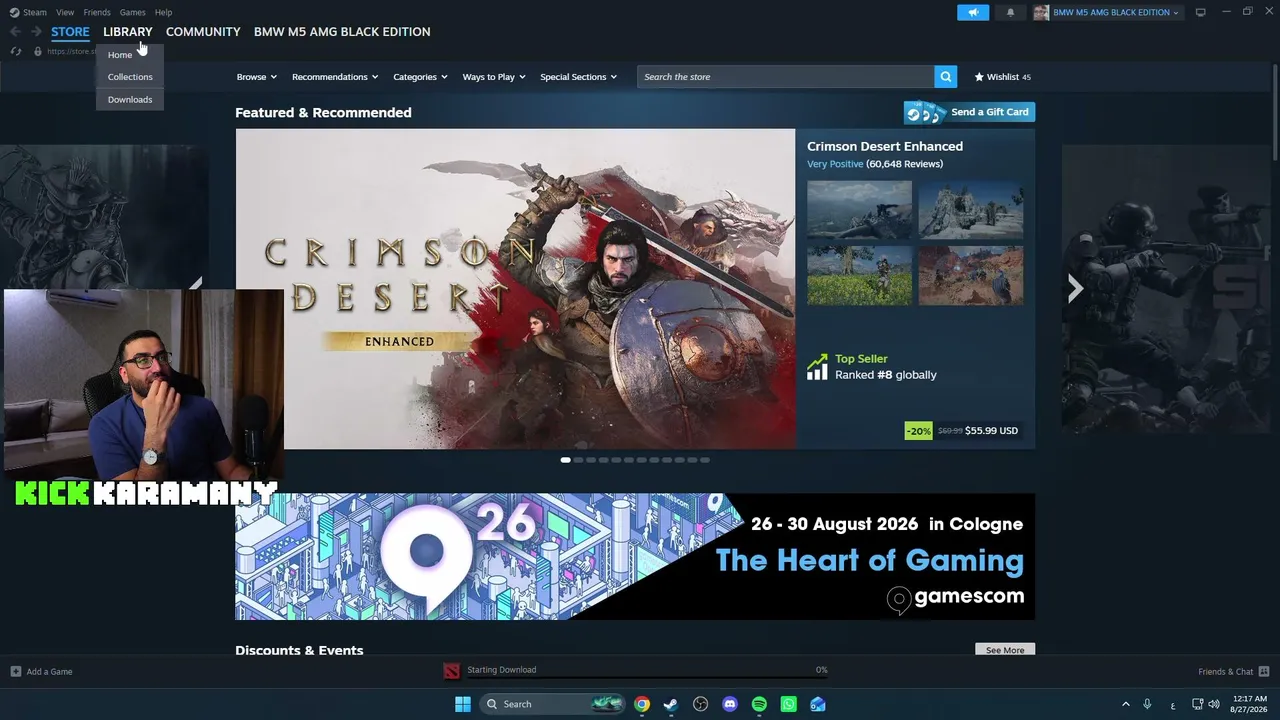Click the plus icon for Add a Game

[15, 672]
